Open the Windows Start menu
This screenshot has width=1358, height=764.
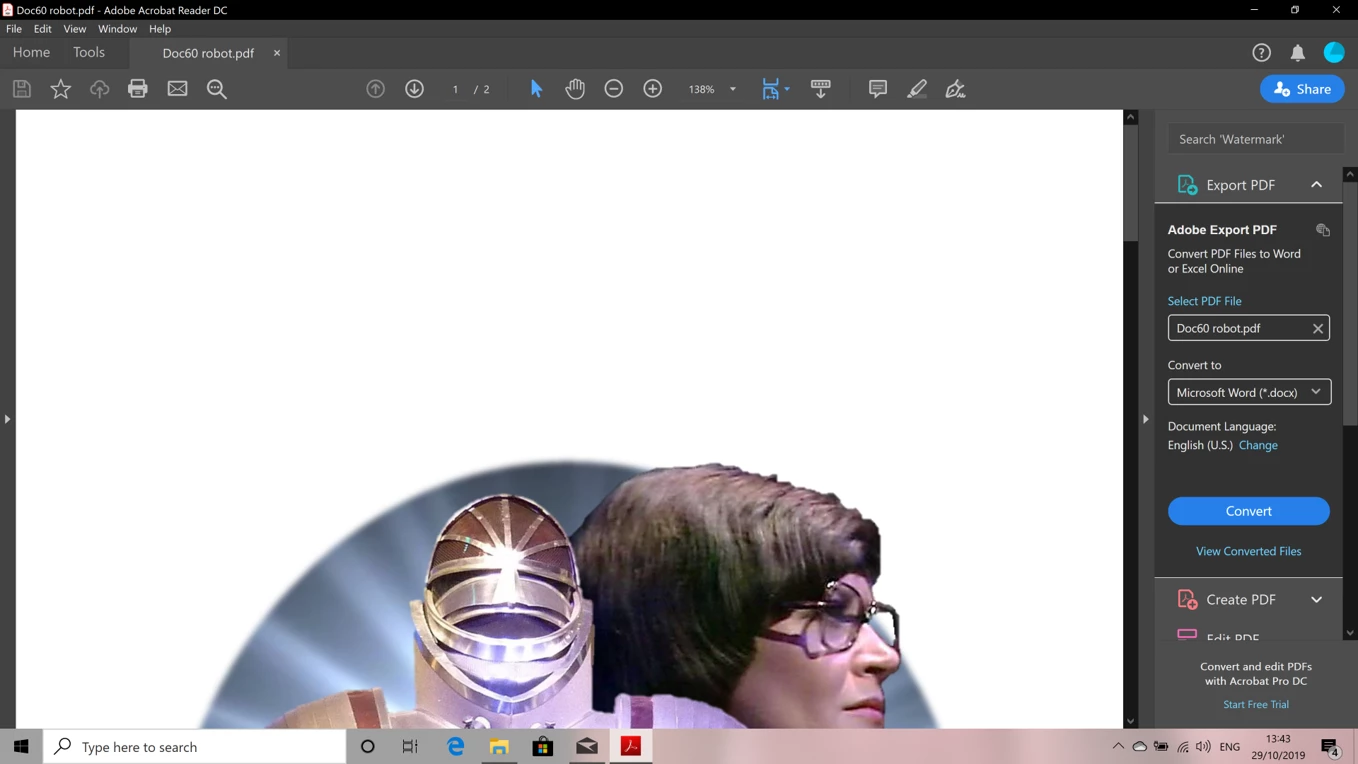21,746
